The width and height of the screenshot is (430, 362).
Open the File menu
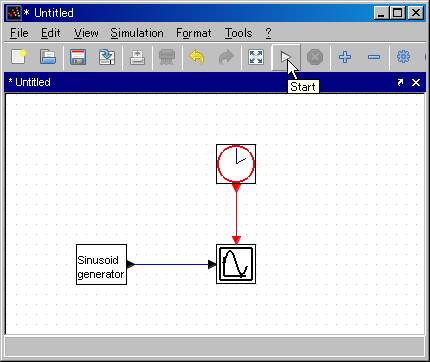(x=19, y=33)
